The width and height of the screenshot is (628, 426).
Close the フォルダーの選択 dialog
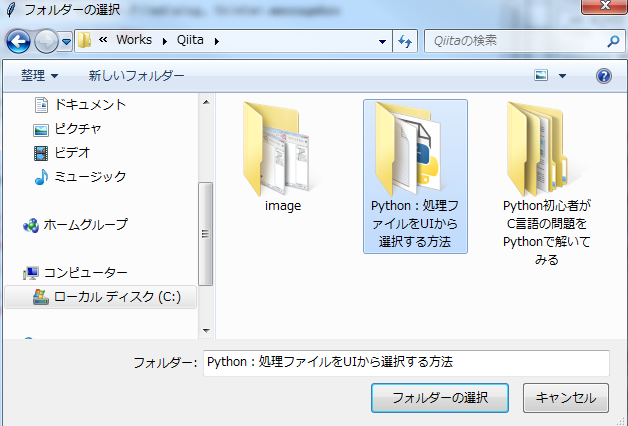[604, 6]
